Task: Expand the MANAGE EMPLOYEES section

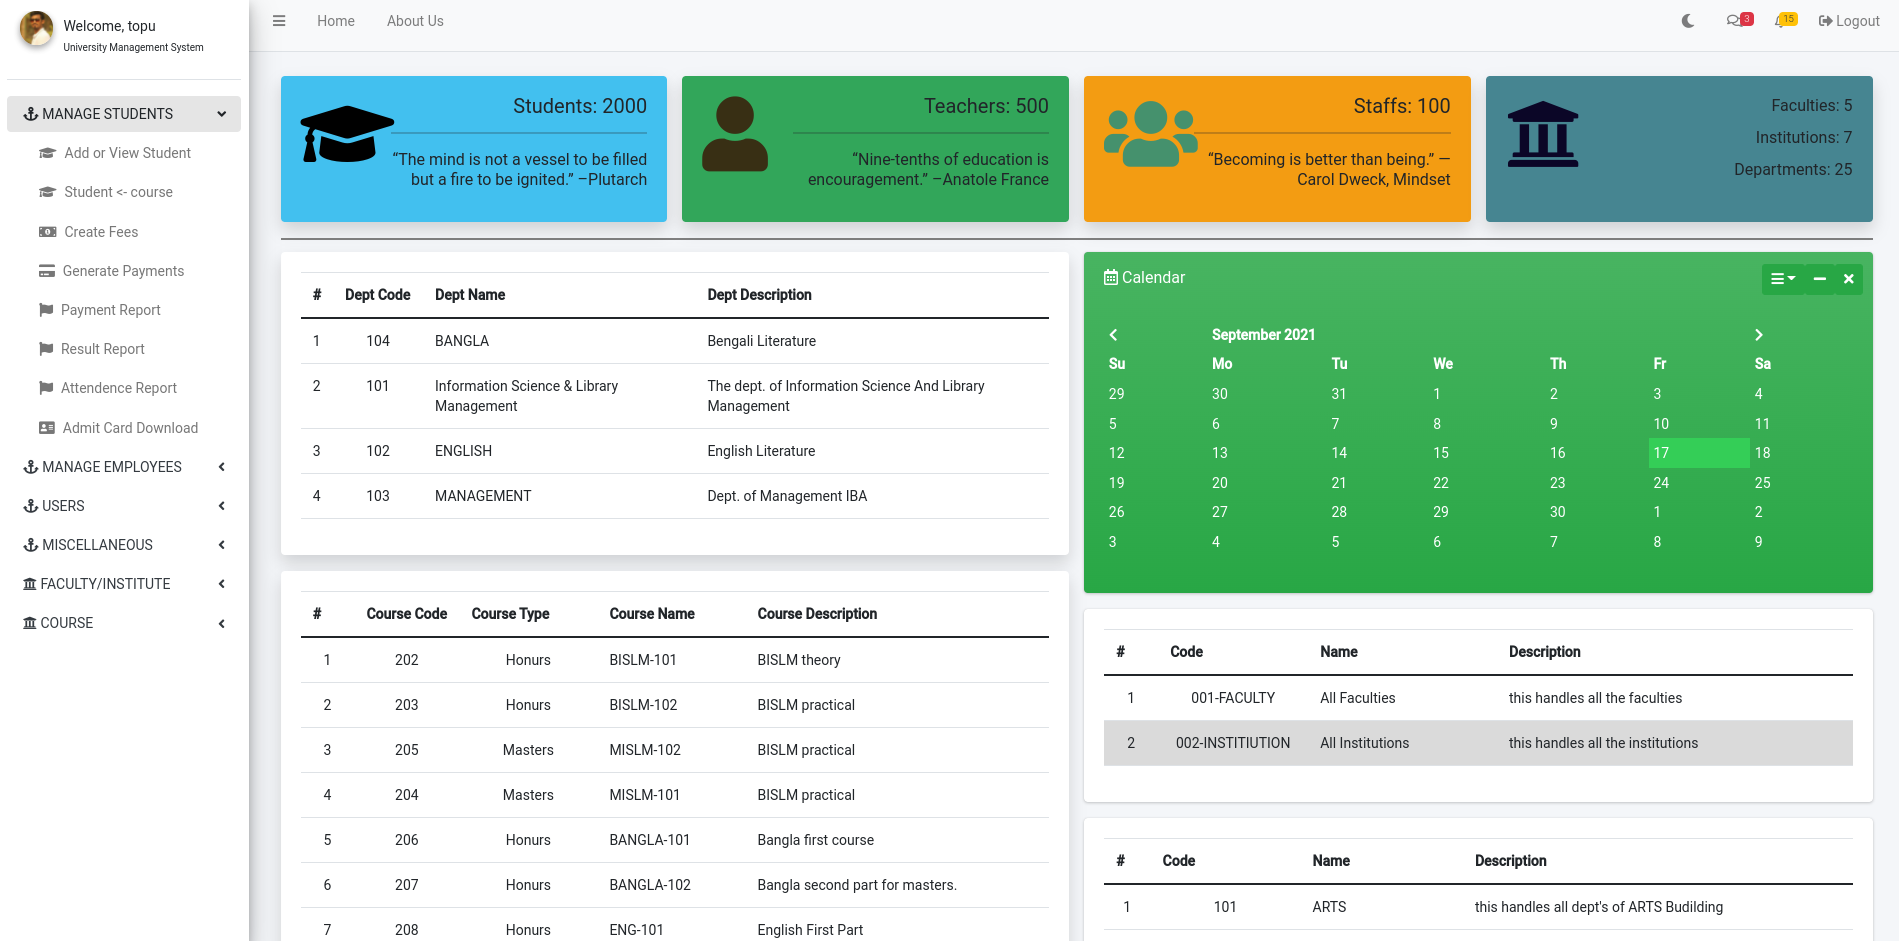Action: coord(111,467)
